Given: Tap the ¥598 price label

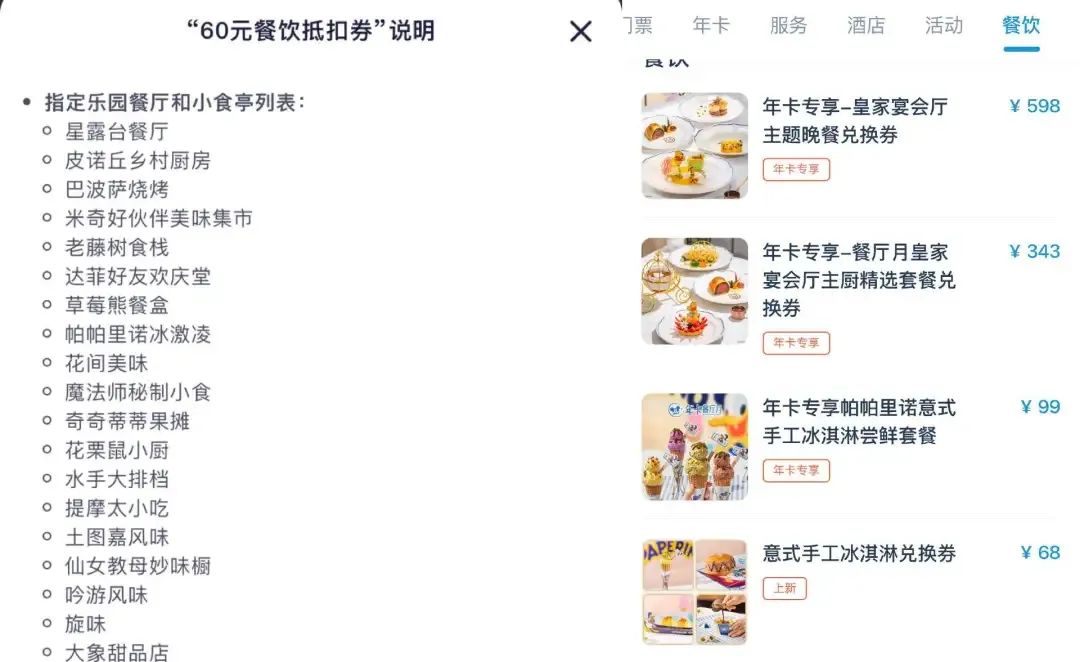Looking at the screenshot, I should pyautogui.click(x=1035, y=106).
